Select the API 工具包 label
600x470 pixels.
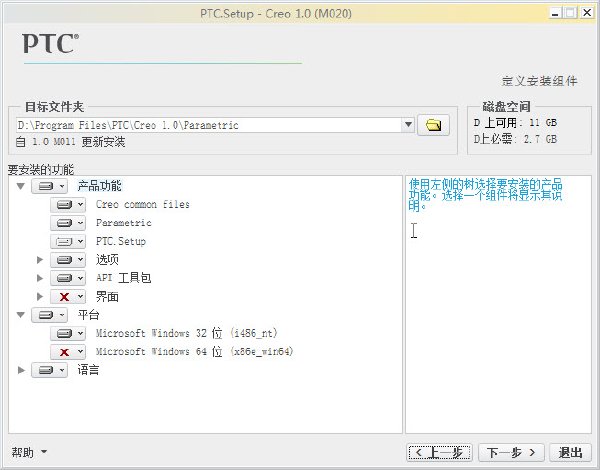tap(124, 278)
